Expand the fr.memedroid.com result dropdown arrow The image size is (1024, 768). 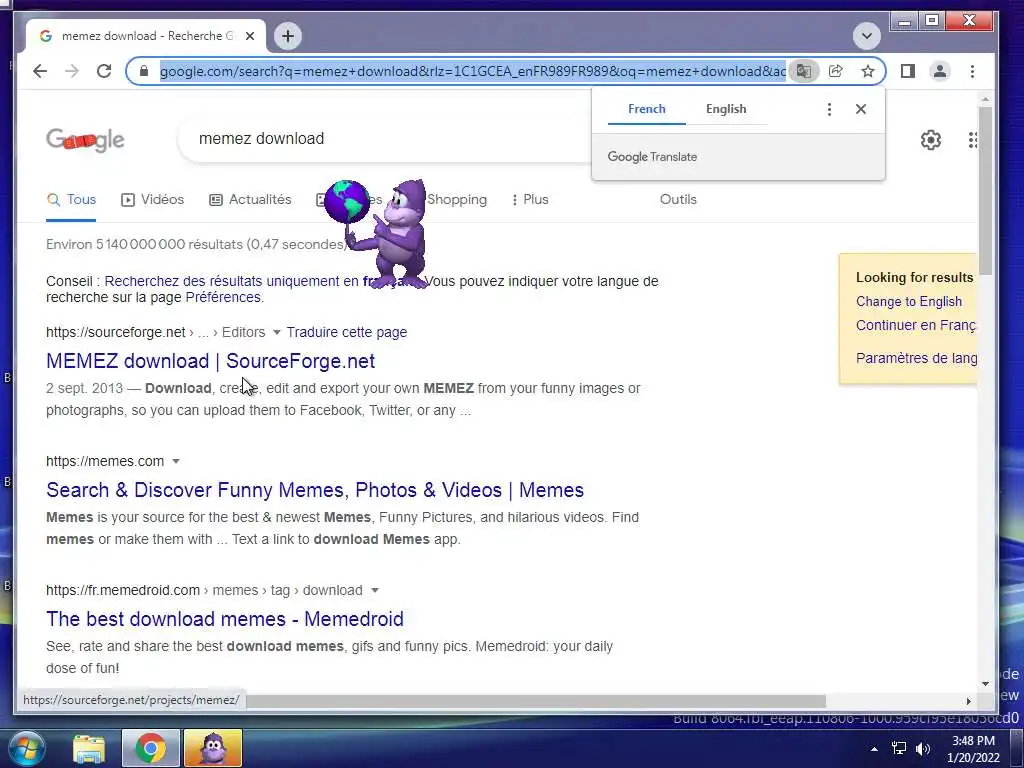(375, 590)
